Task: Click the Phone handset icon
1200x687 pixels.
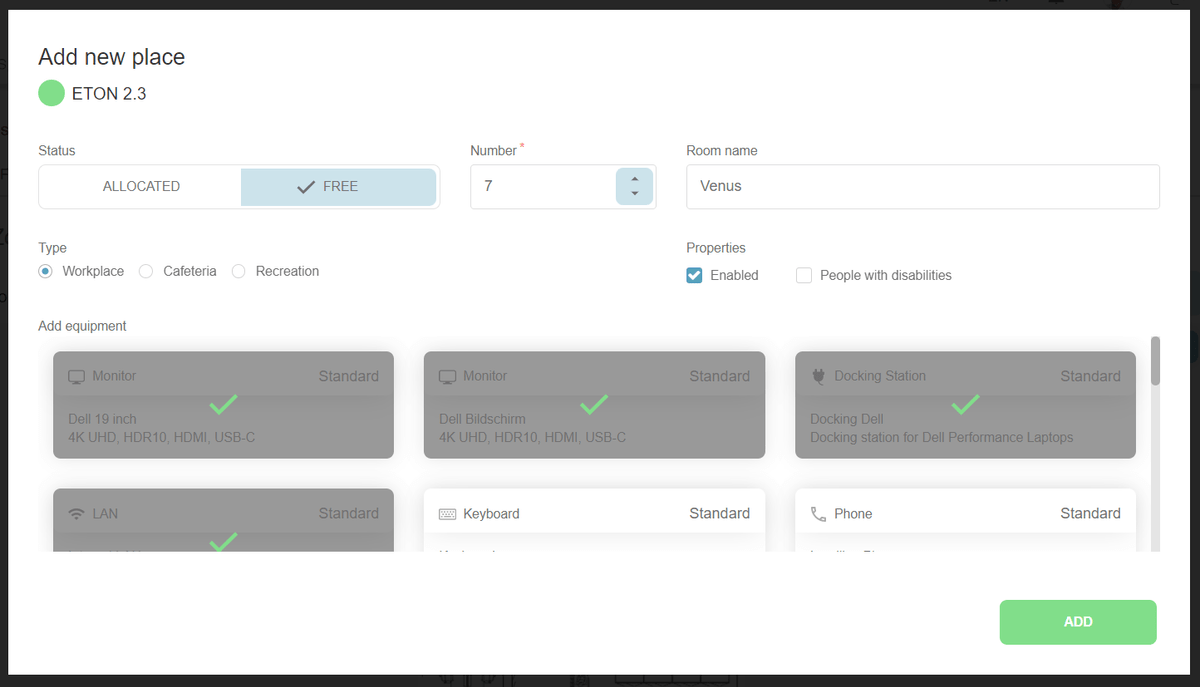Action: tap(818, 514)
